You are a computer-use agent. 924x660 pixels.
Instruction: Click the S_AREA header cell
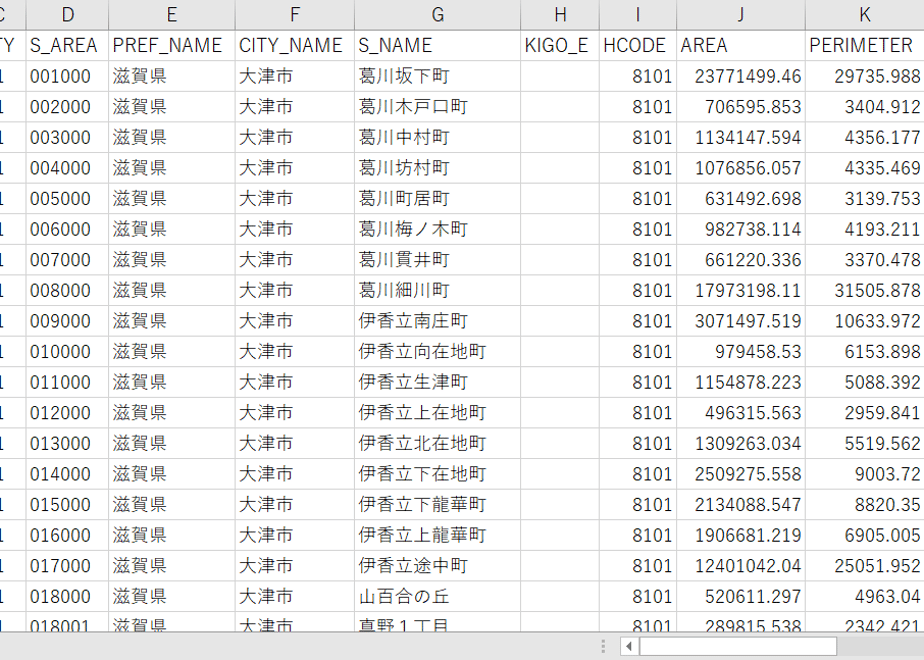click(x=67, y=45)
